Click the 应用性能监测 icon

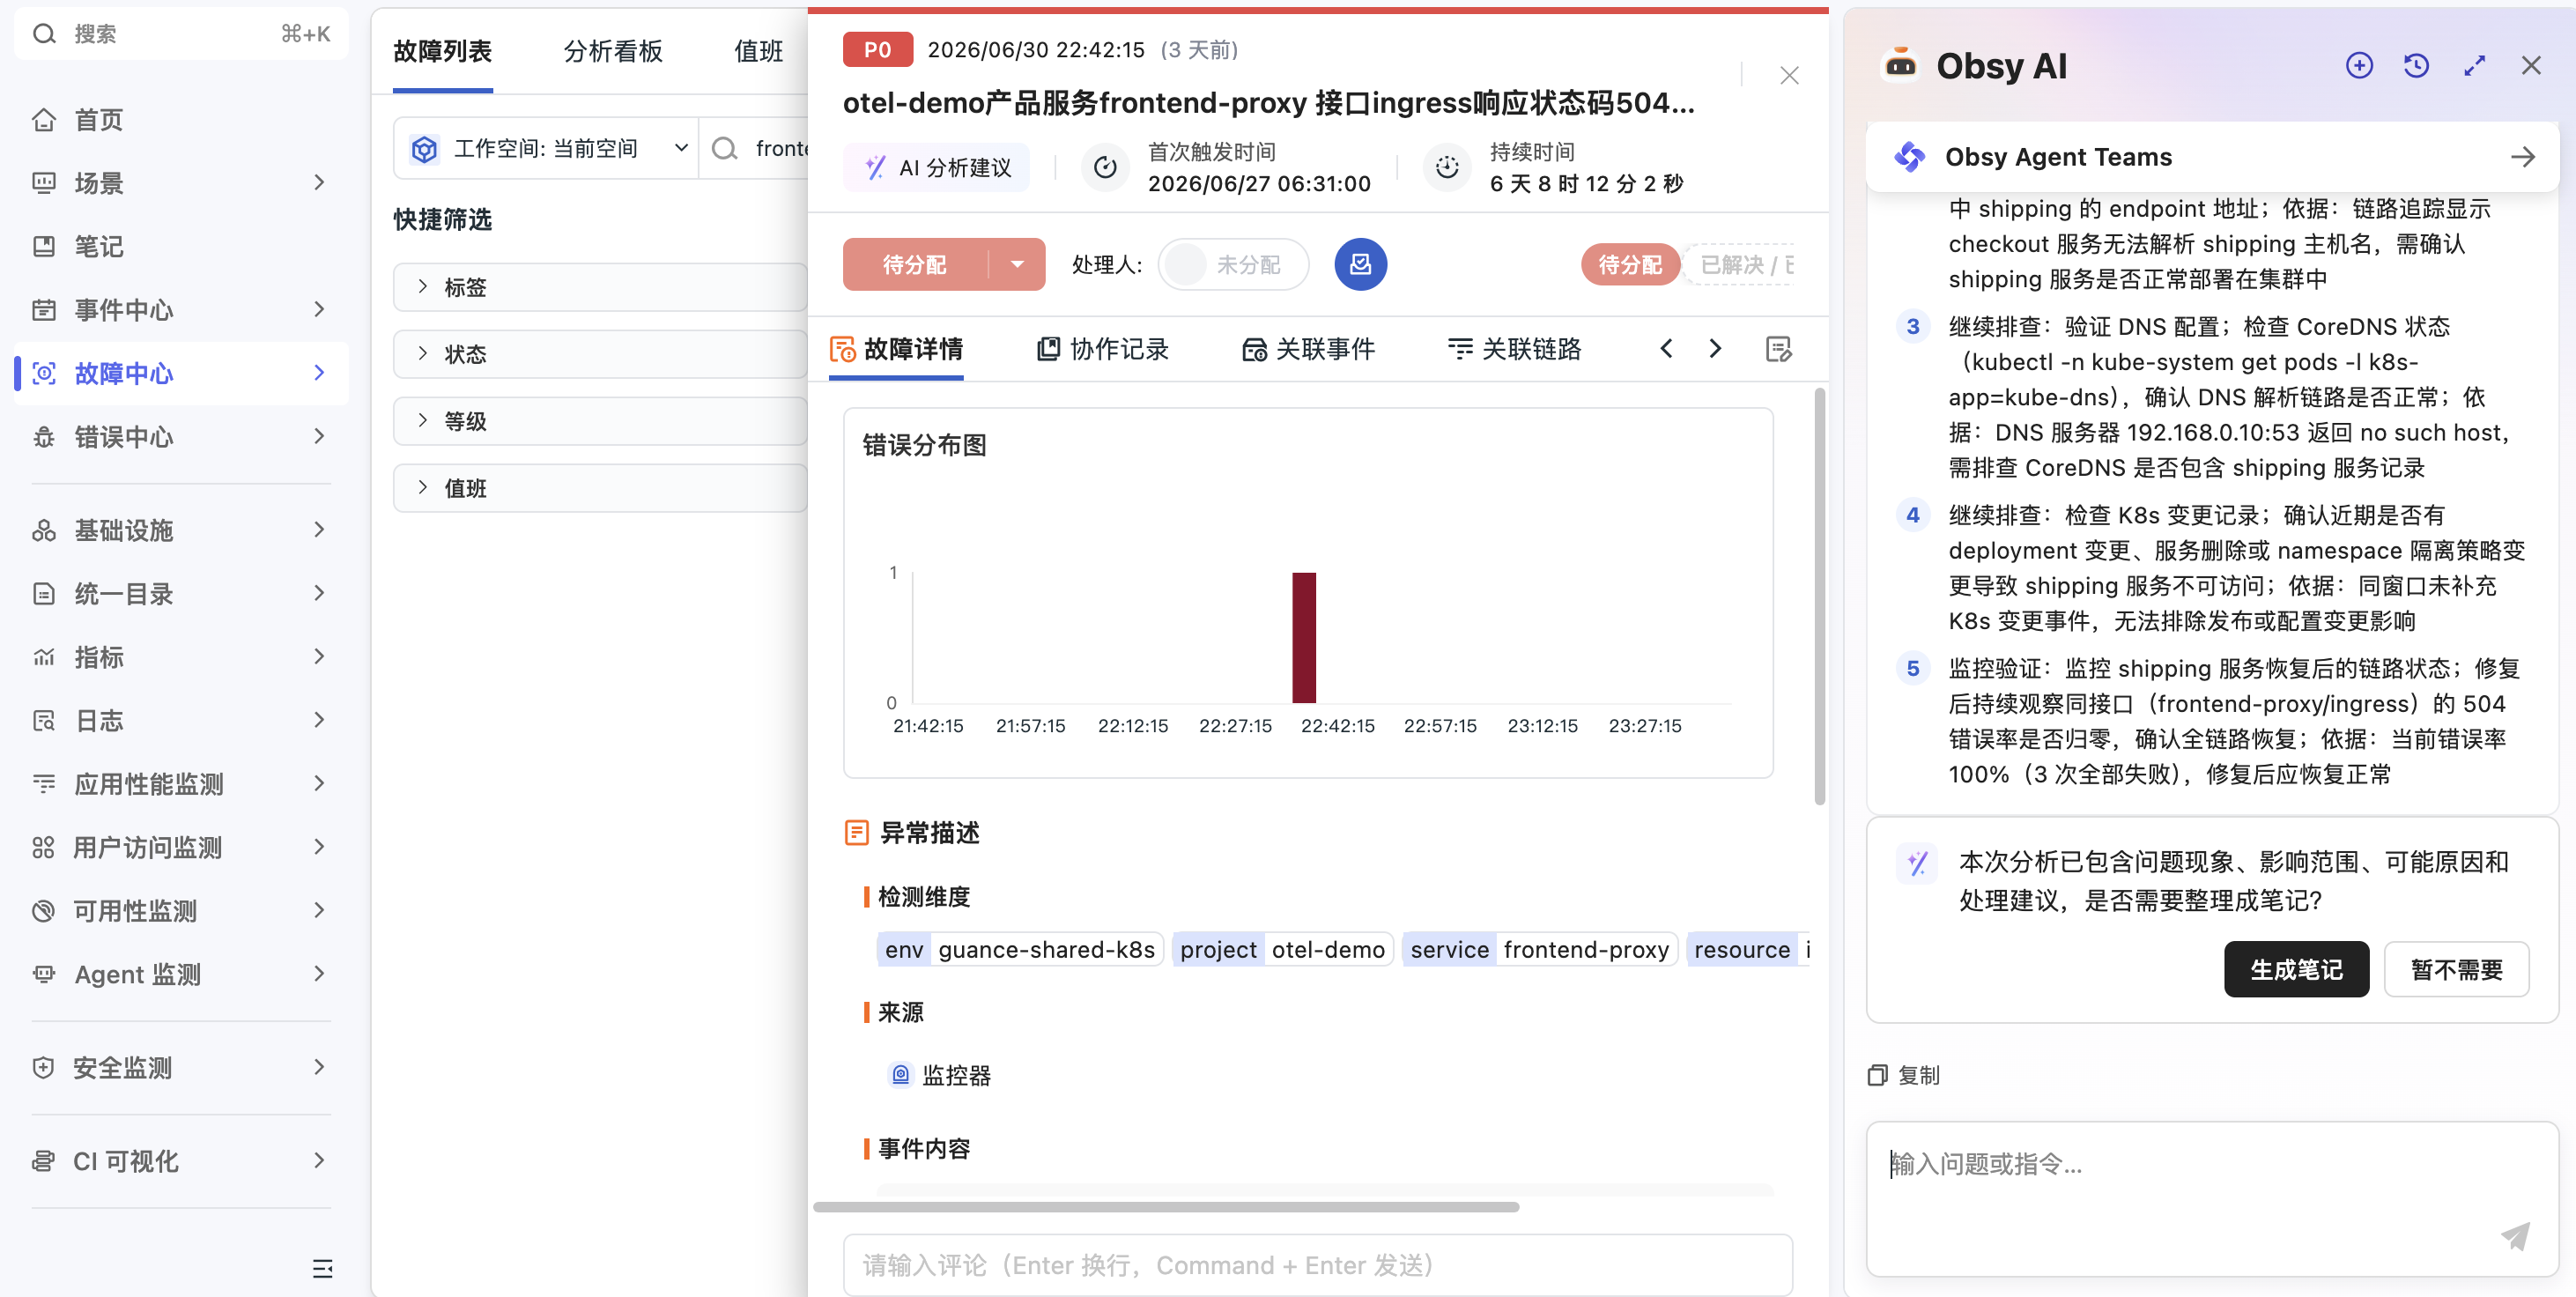[x=44, y=784]
